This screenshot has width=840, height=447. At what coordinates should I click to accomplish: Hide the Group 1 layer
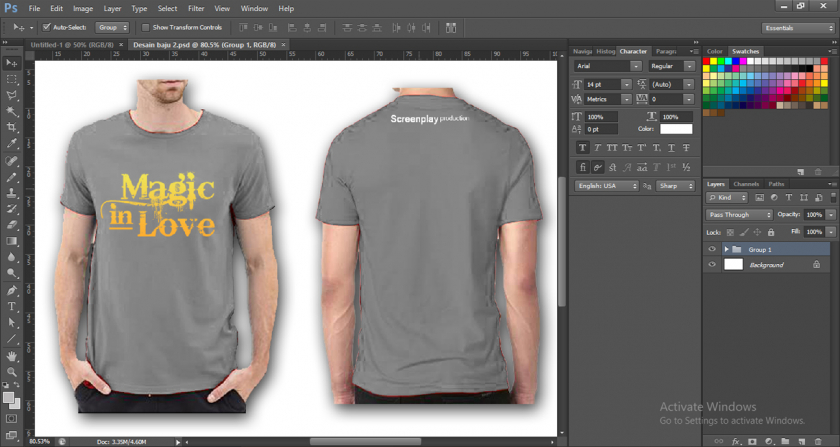(712, 249)
